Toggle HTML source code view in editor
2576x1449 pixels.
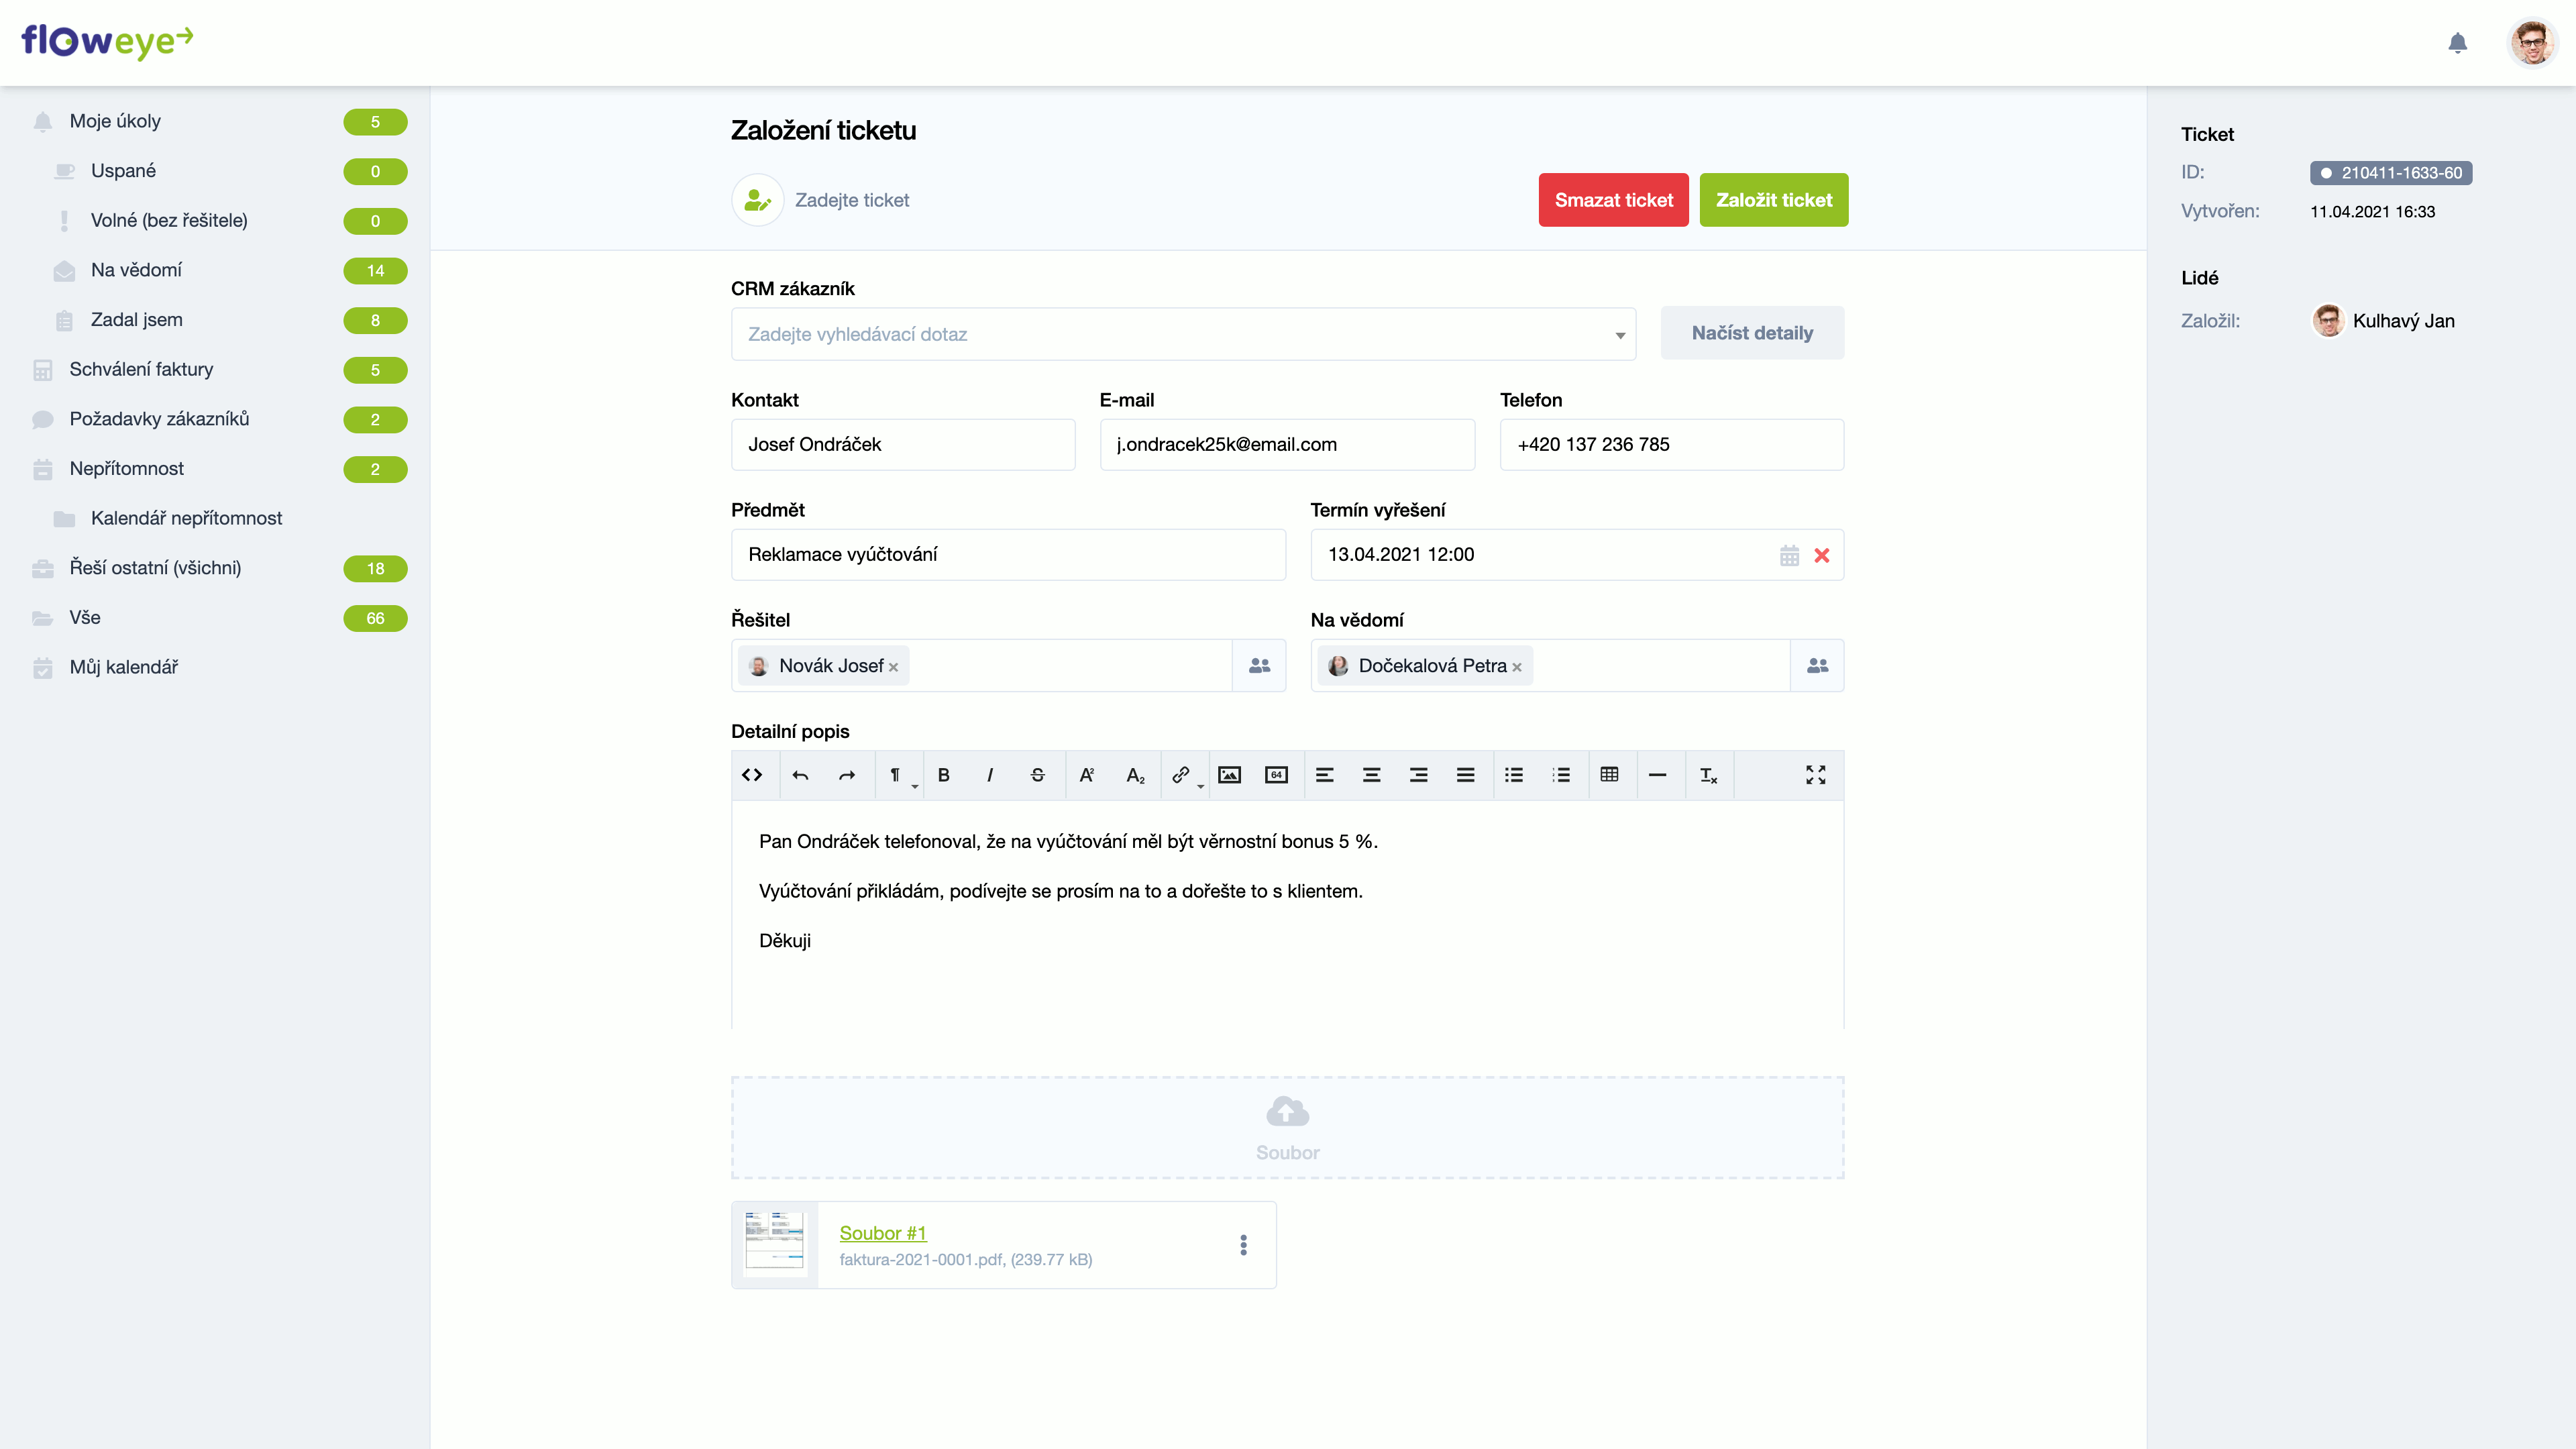752,775
